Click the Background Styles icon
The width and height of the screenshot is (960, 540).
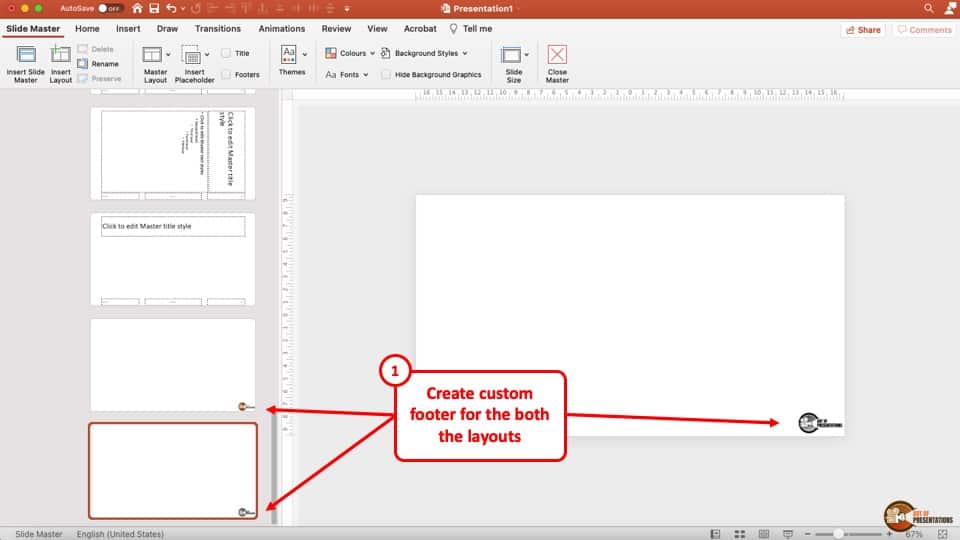[x=385, y=53]
